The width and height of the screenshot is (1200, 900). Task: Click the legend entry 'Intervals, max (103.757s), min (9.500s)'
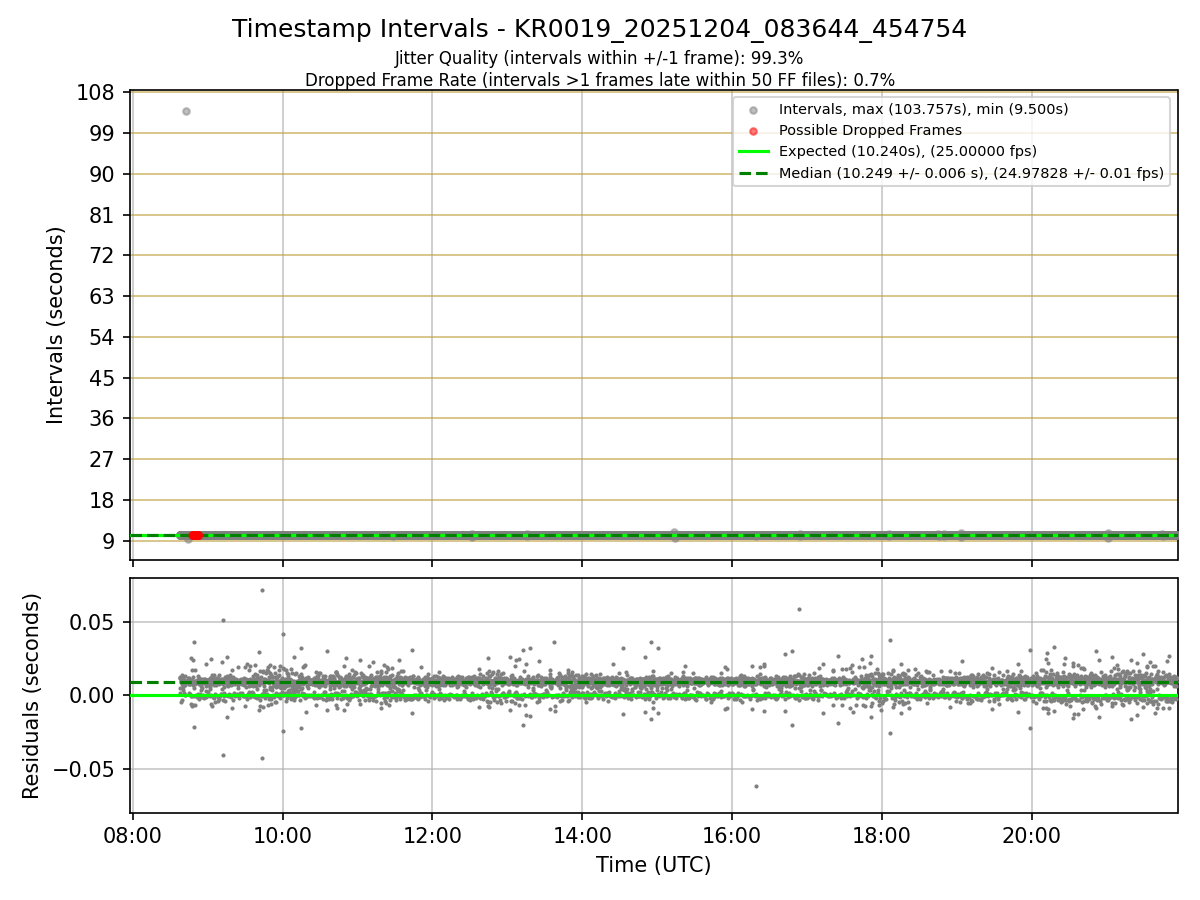[923, 109]
